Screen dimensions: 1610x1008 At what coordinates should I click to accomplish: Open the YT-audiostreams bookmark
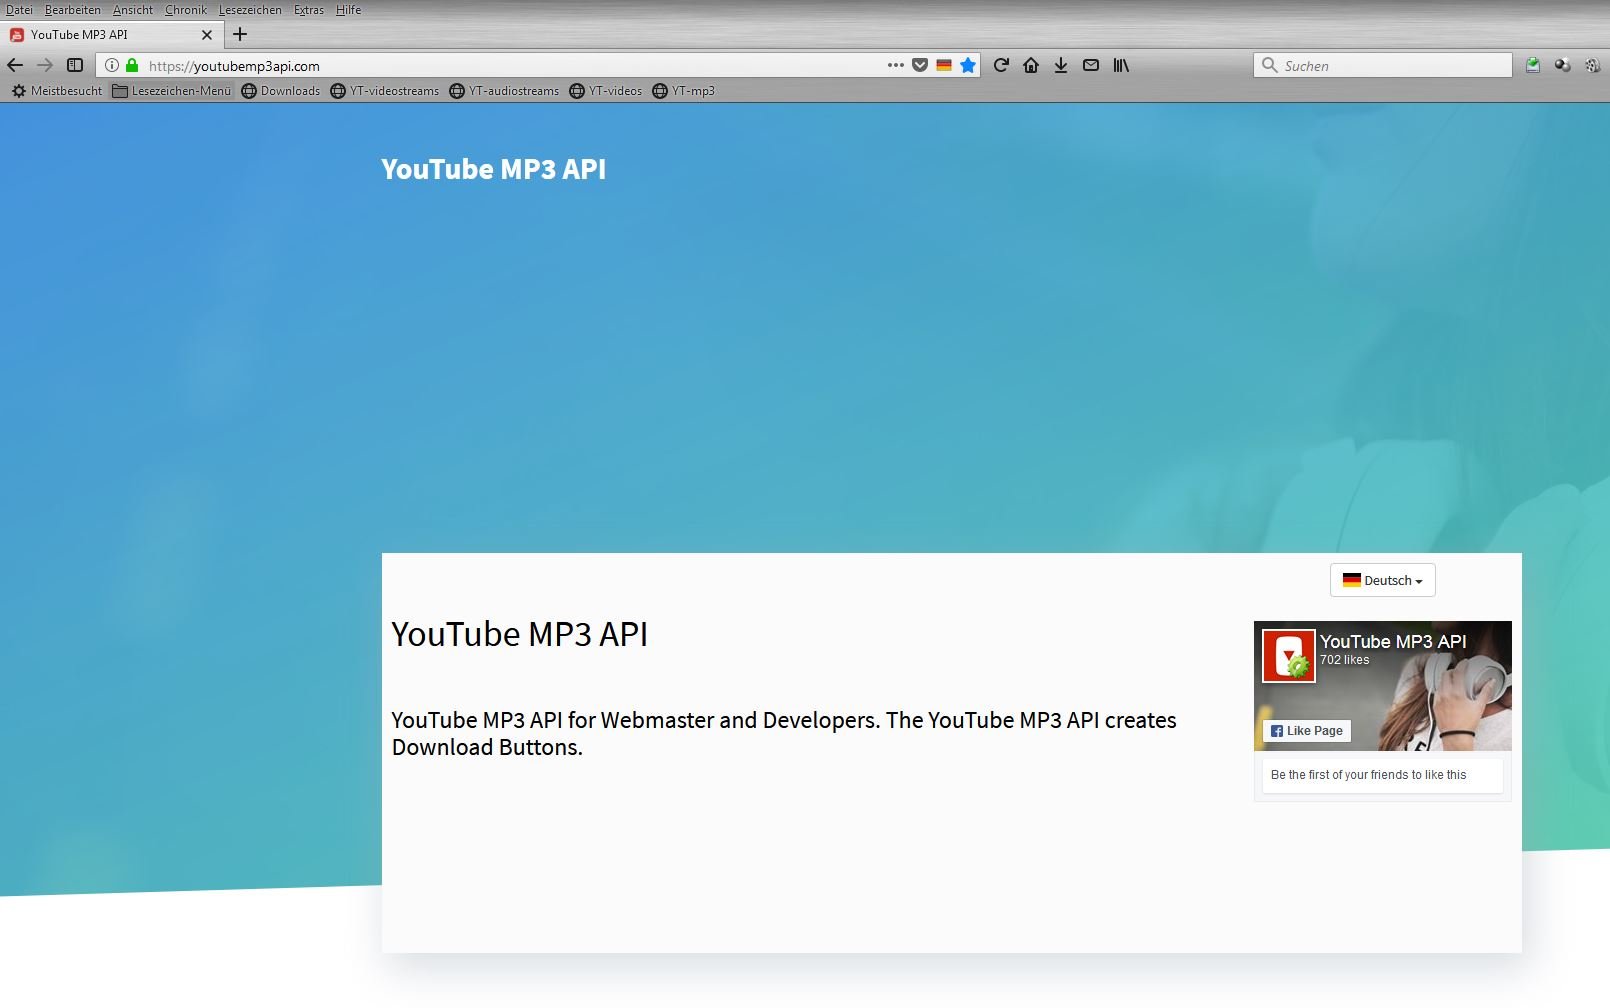point(505,91)
